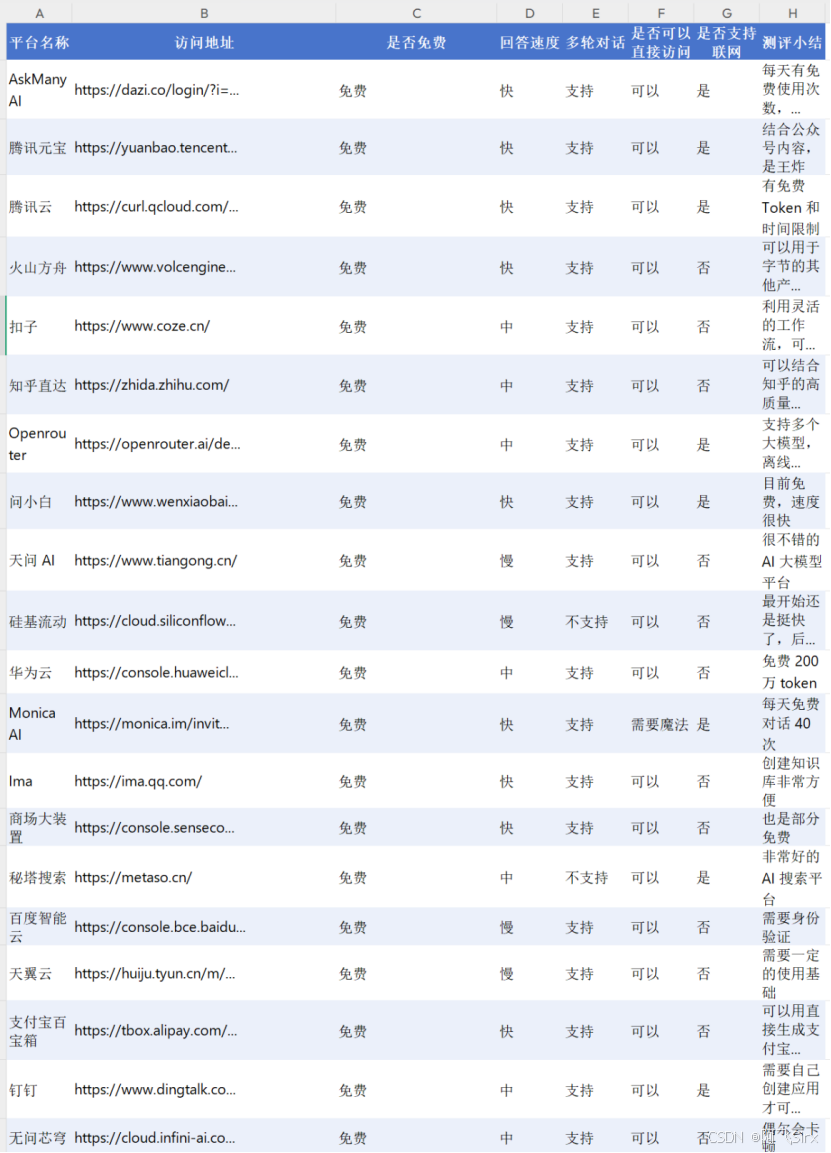Open the www.wenxiaobai link
The image size is (831, 1153).
click(x=156, y=501)
